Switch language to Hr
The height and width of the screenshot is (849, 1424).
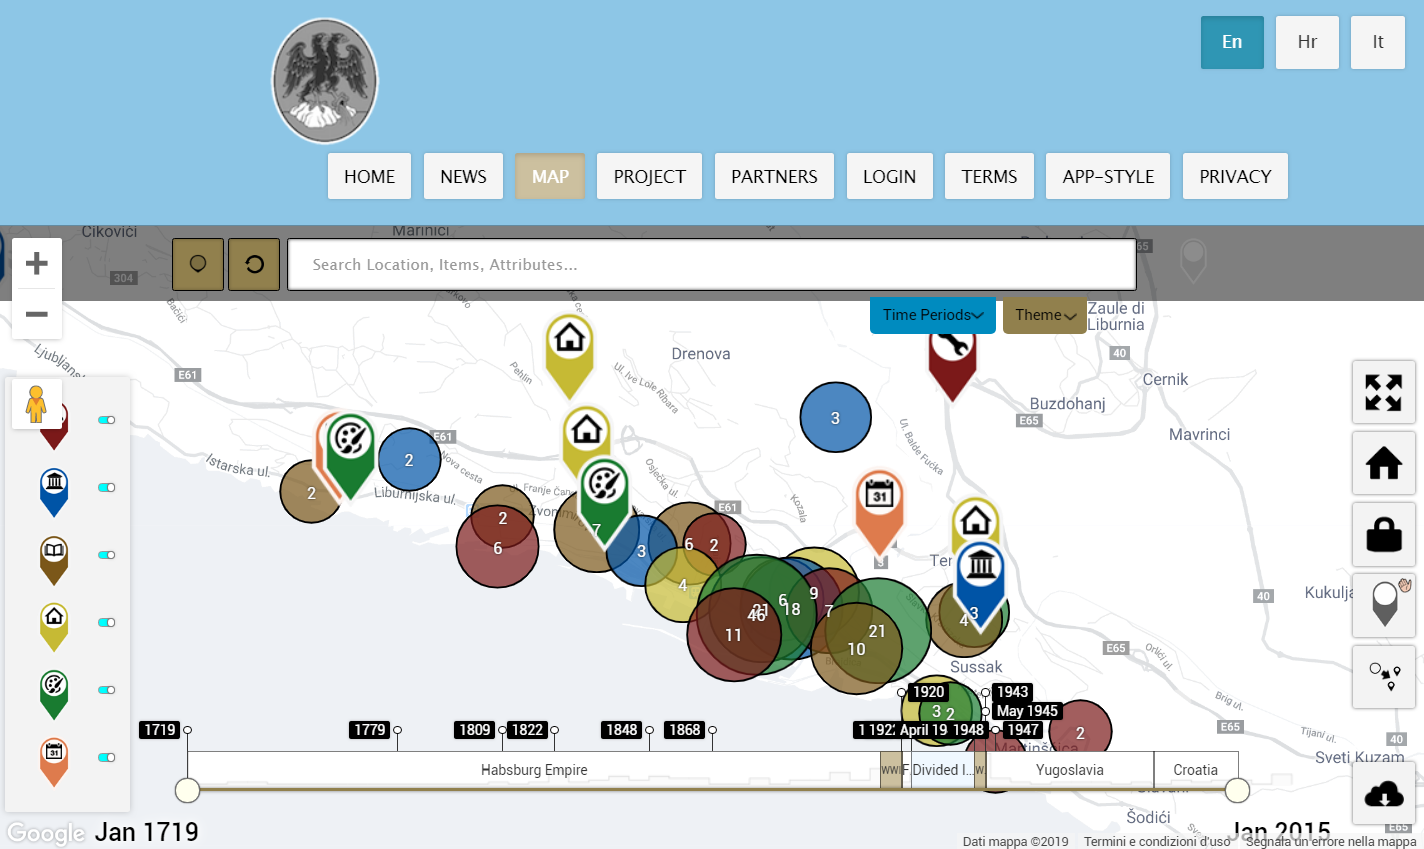(x=1307, y=42)
